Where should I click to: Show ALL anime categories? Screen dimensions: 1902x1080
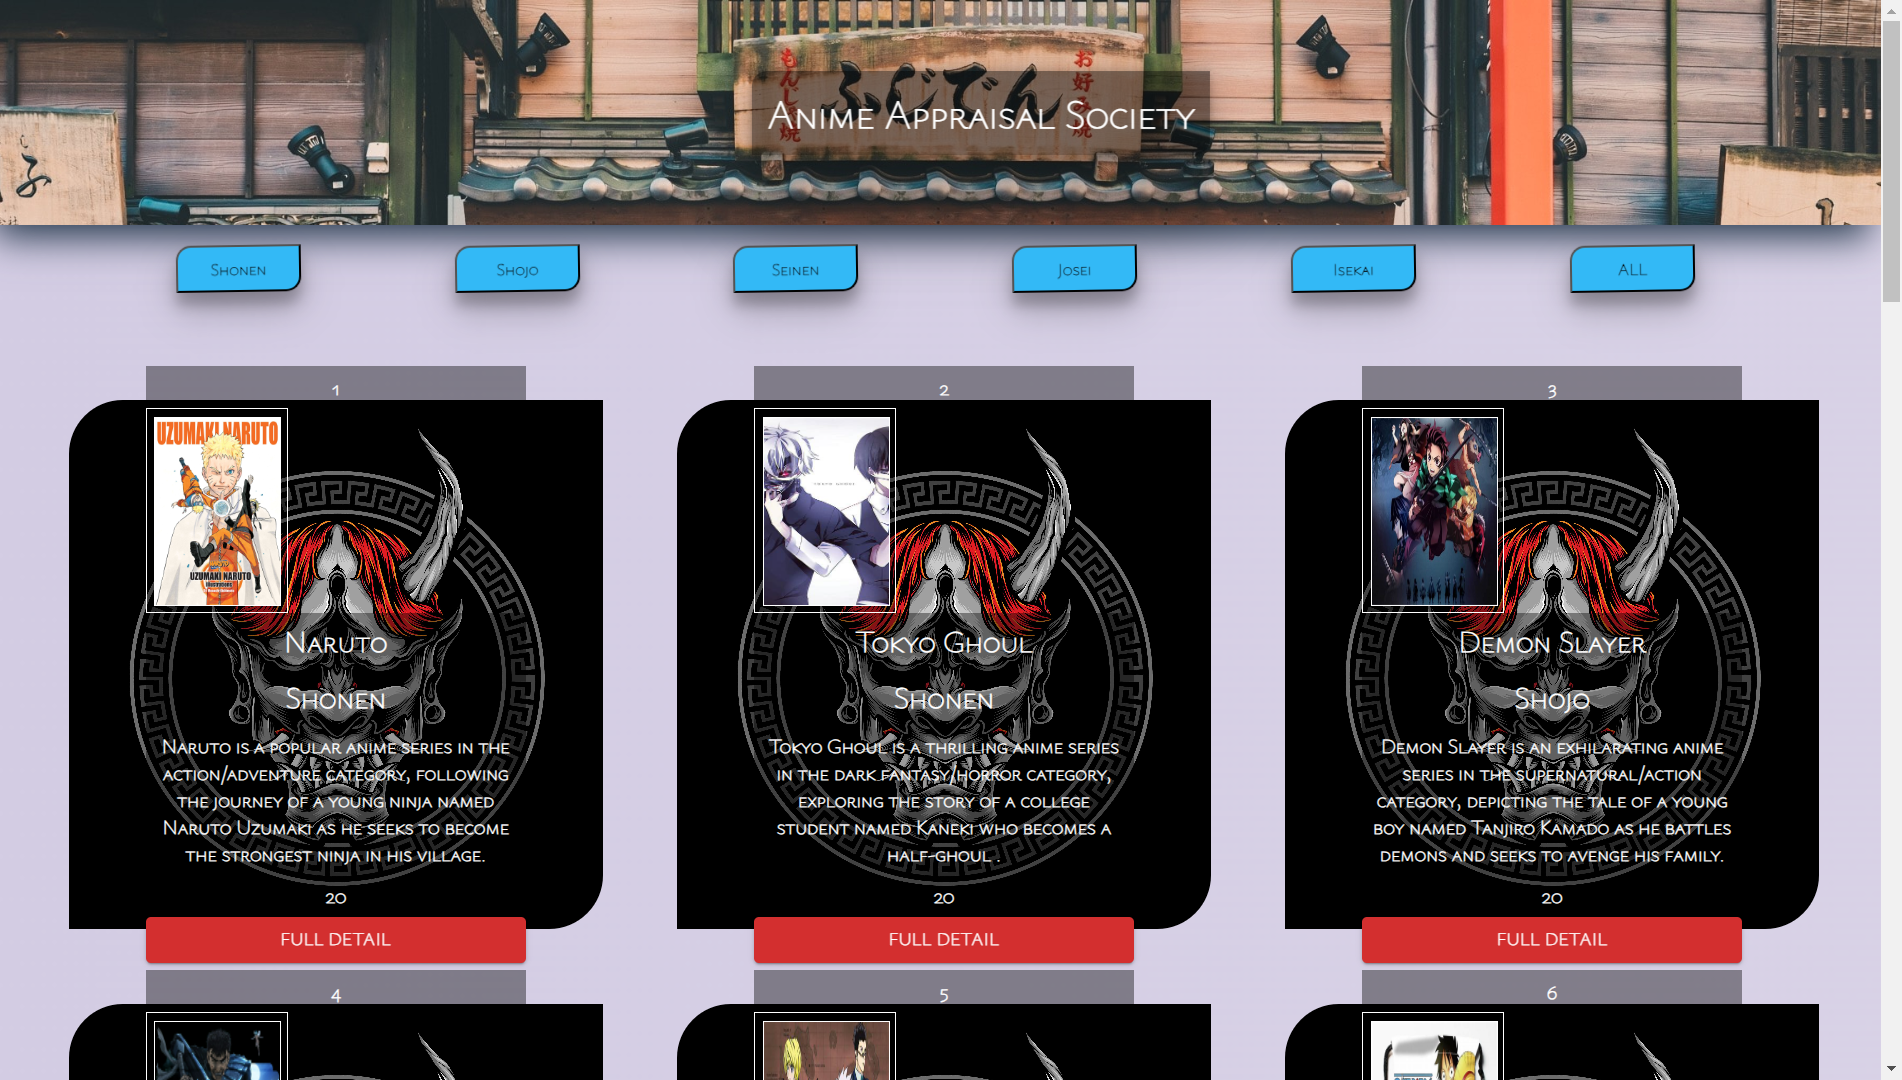coord(1632,269)
